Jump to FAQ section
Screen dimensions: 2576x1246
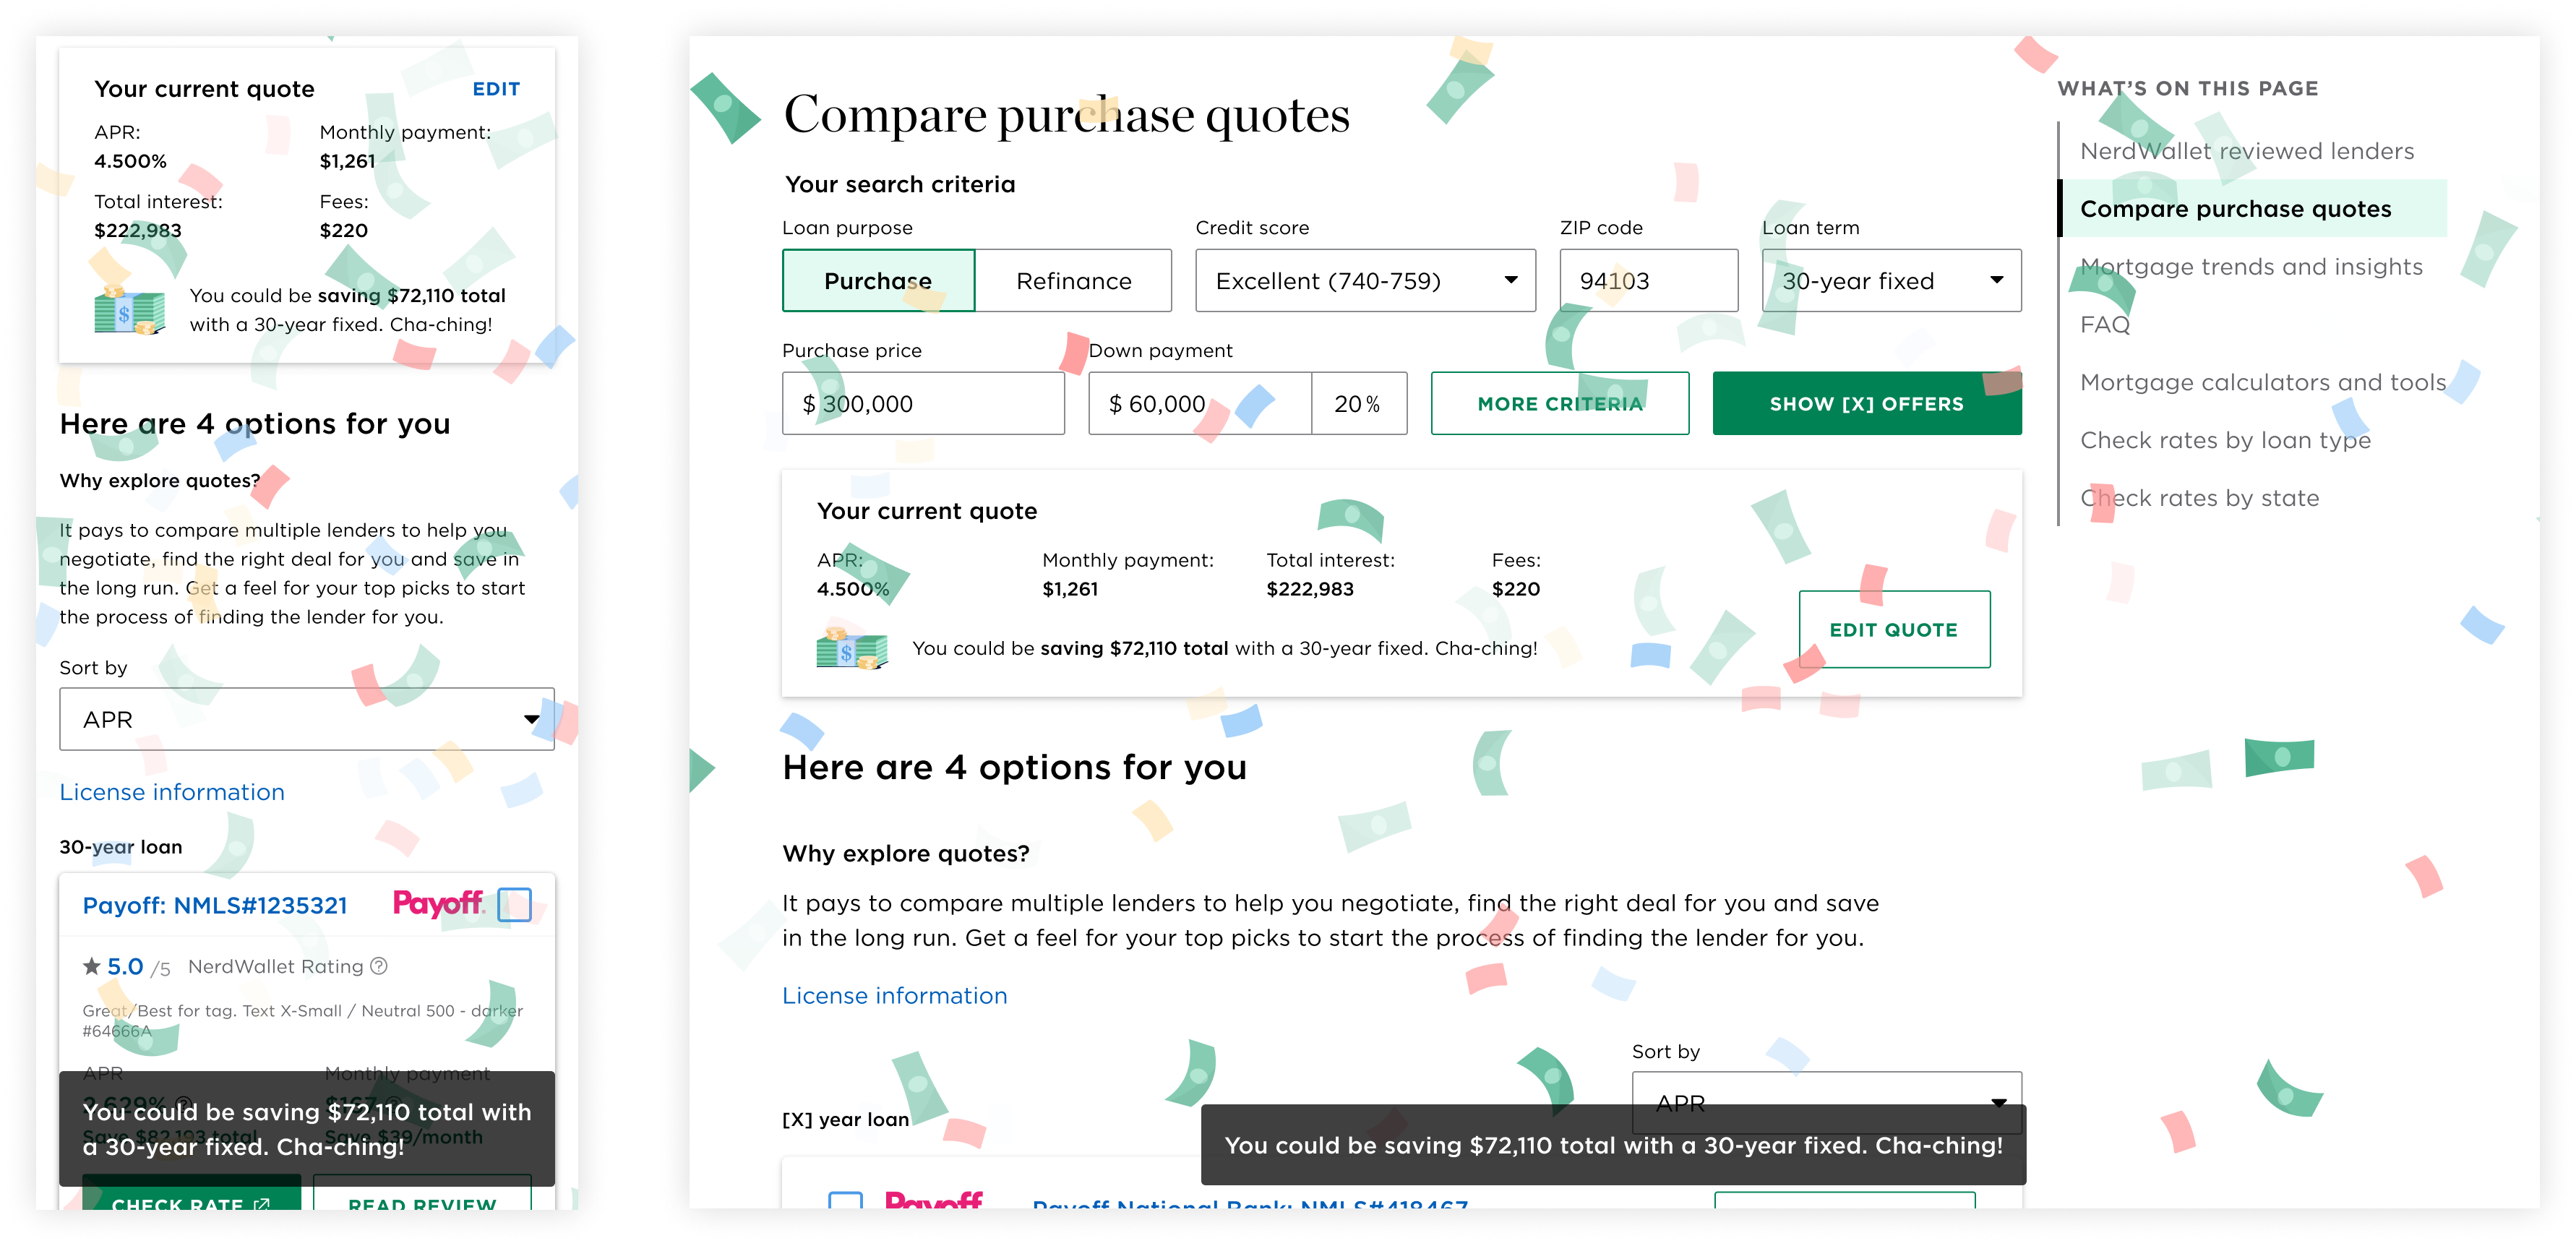2105,325
